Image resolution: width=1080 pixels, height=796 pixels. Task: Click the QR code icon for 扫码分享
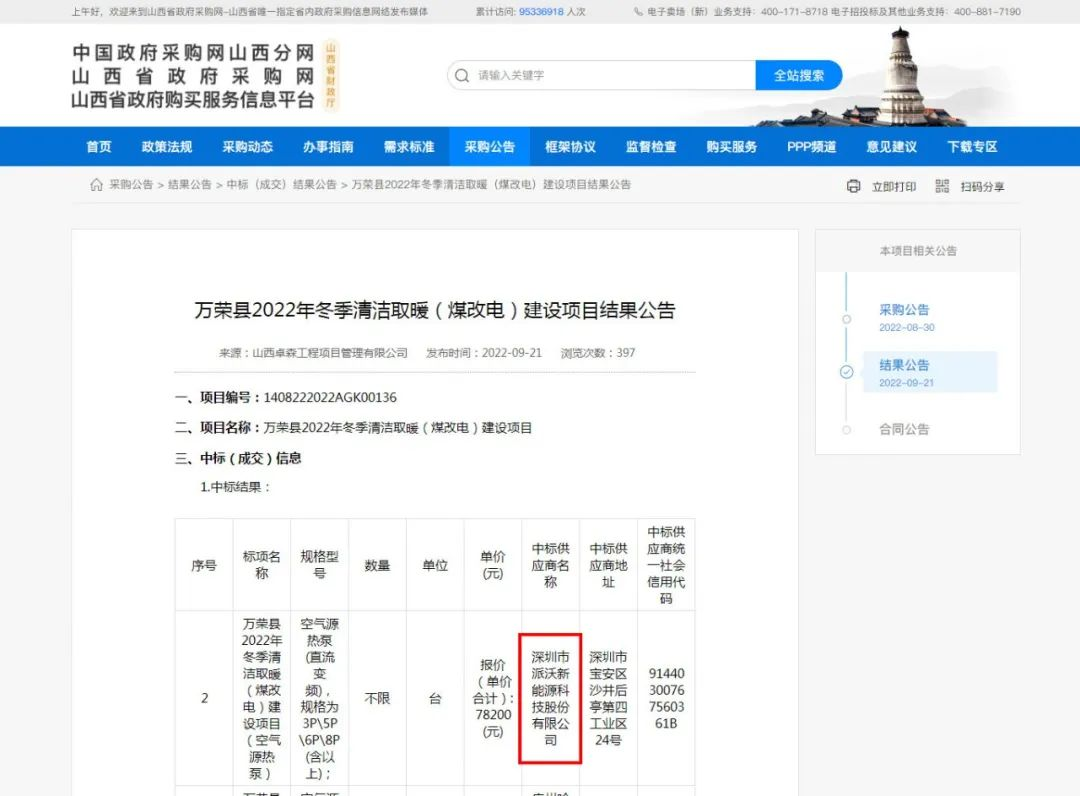tap(942, 186)
